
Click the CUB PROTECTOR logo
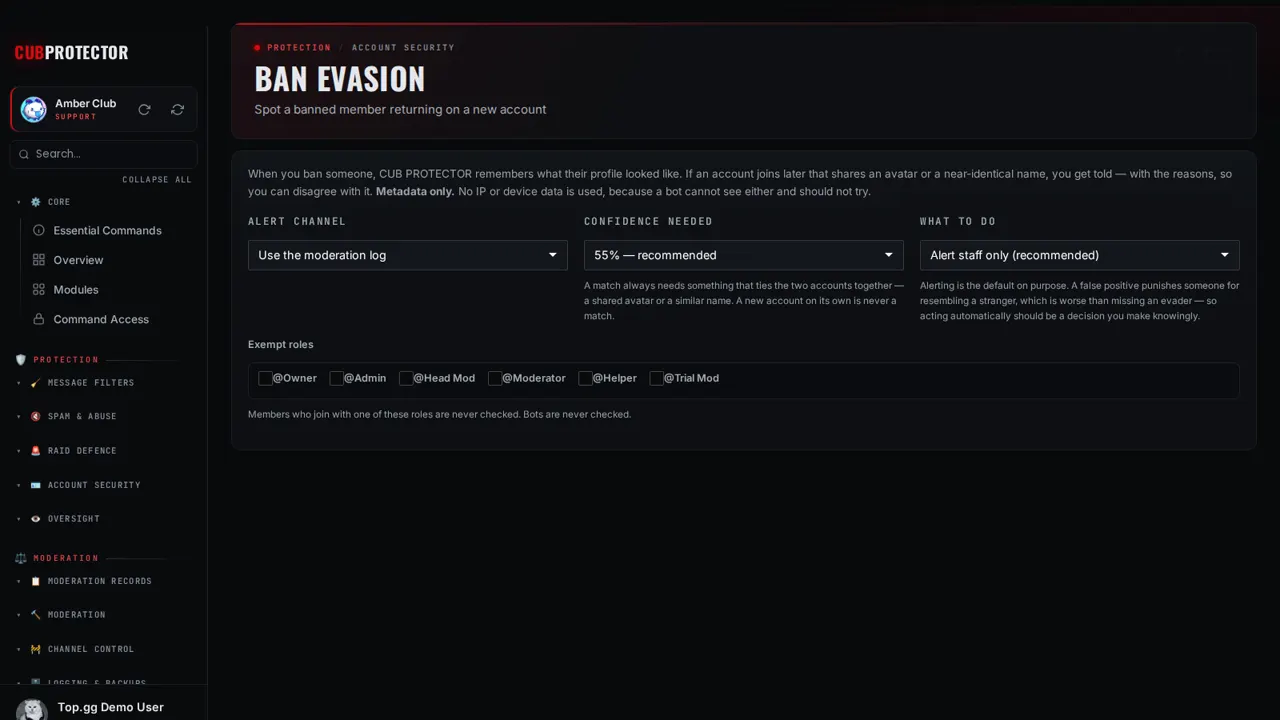[x=71, y=52]
